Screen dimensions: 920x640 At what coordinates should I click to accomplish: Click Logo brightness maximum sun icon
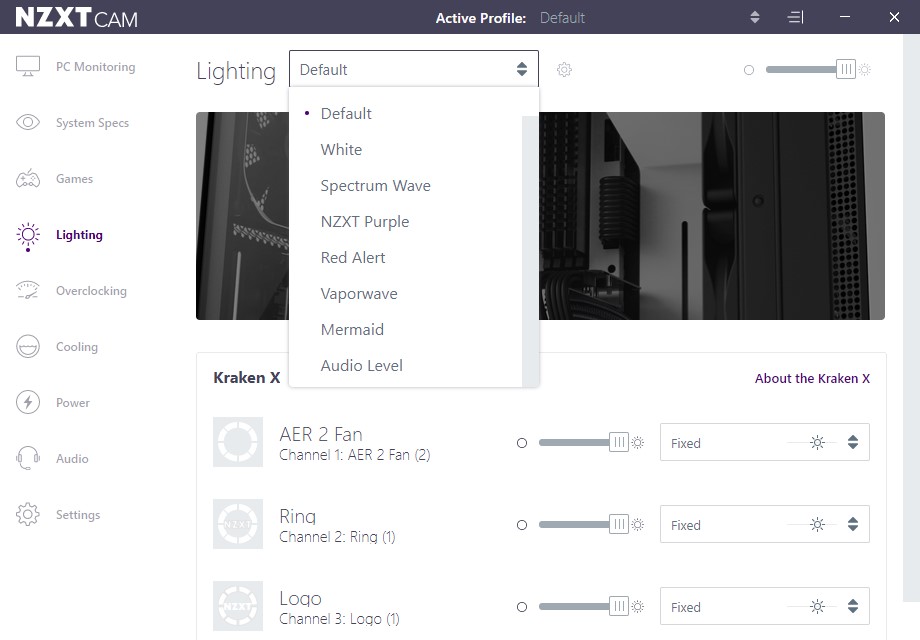[638, 607]
